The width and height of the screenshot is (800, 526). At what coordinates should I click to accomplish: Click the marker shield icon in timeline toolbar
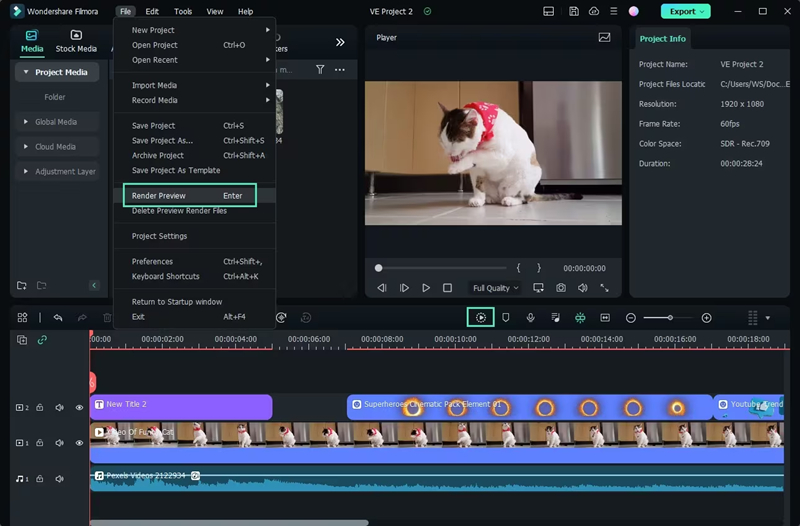(x=506, y=318)
